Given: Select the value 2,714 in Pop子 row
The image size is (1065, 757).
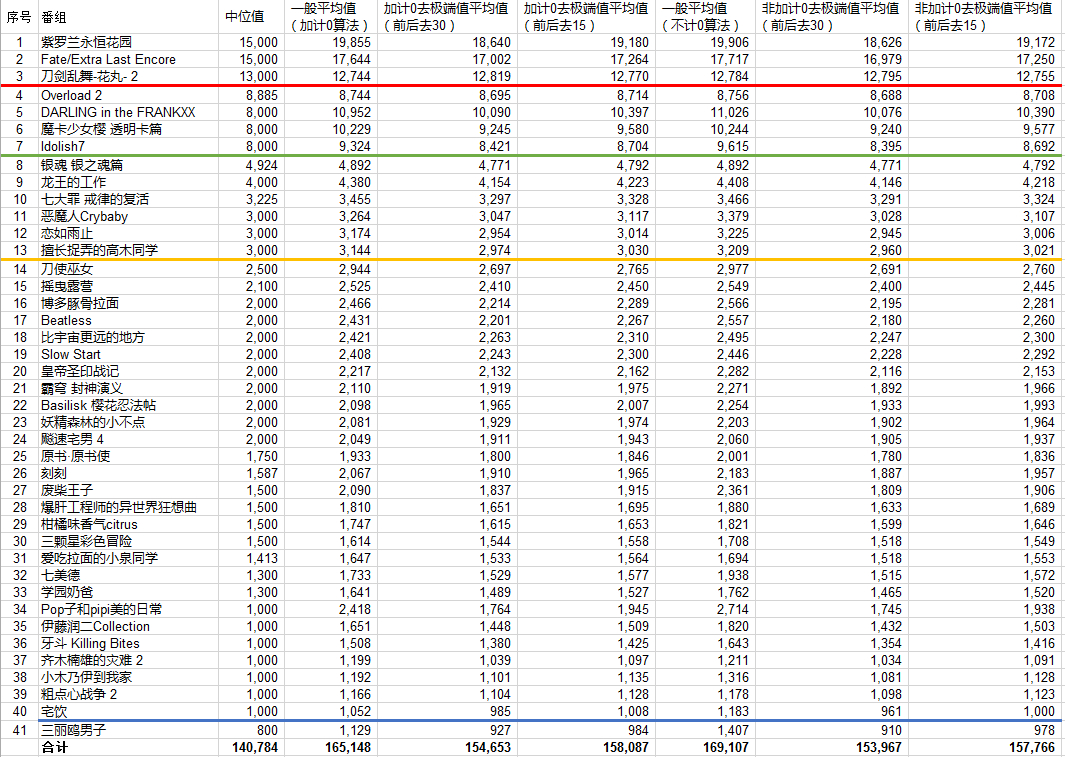Looking at the screenshot, I should [x=732, y=608].
